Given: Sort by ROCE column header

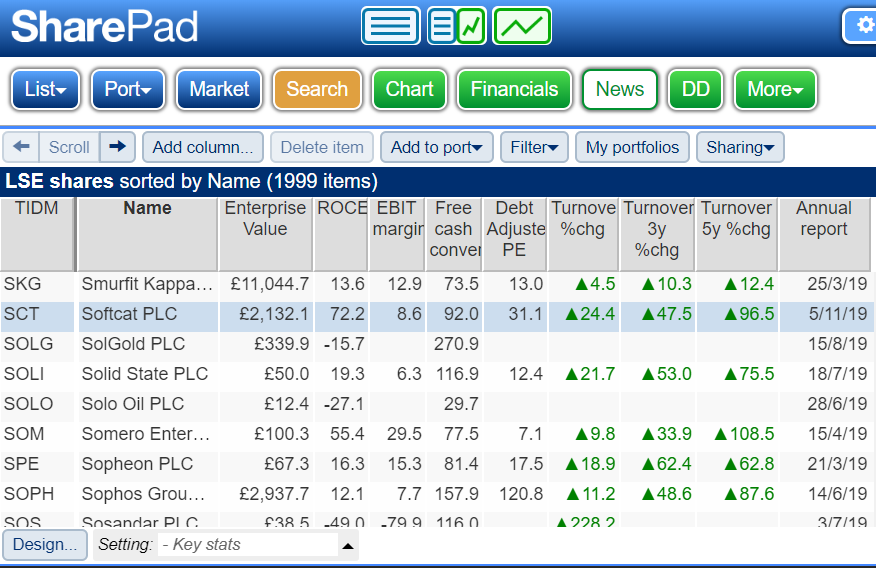Looking at the screenshot, I should [341, 234].
